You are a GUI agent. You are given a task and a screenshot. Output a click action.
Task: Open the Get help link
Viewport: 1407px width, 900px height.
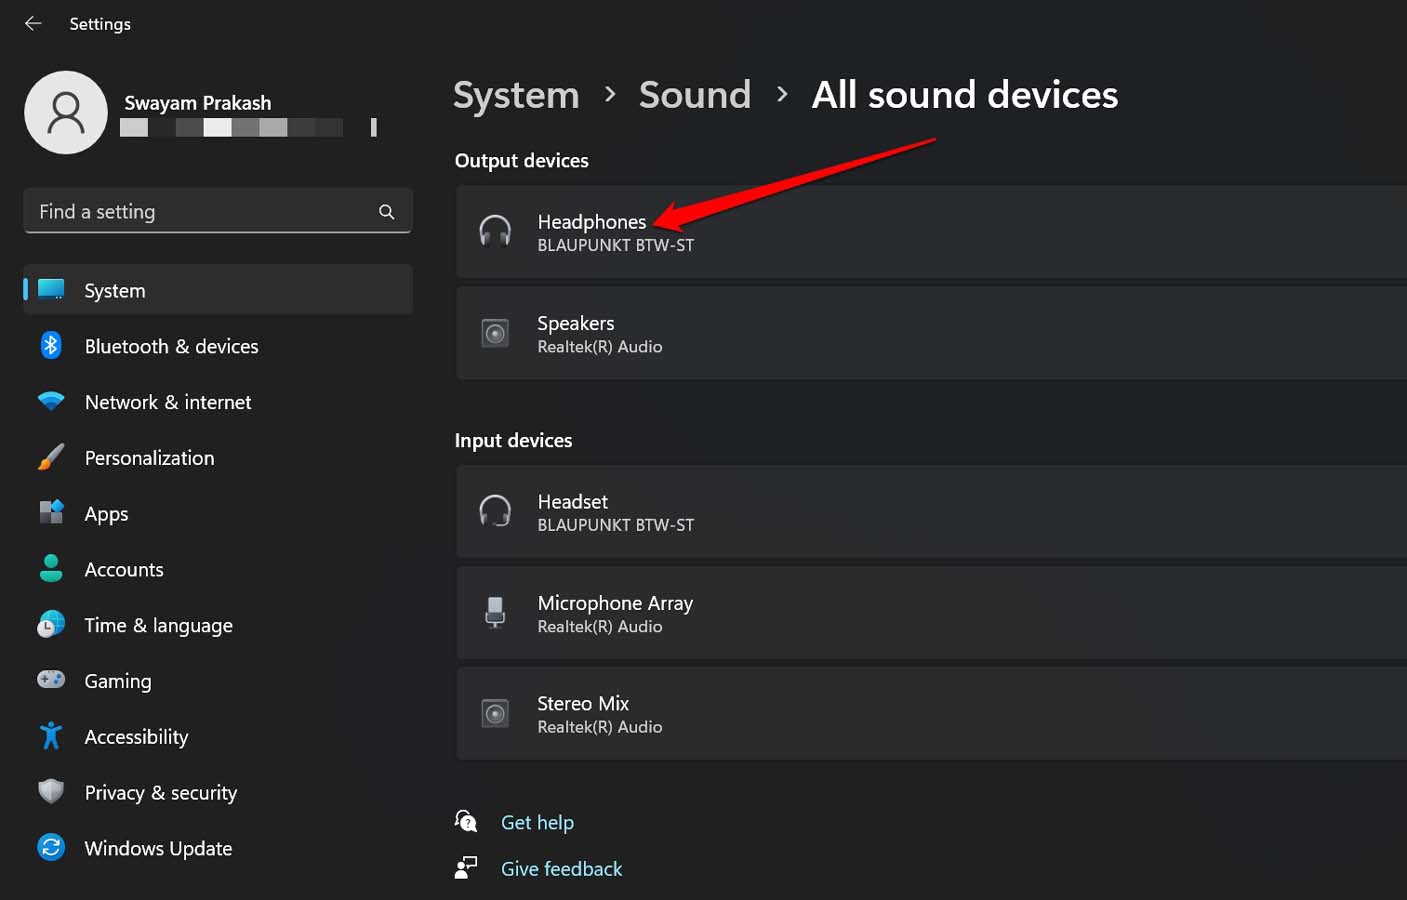537,822
